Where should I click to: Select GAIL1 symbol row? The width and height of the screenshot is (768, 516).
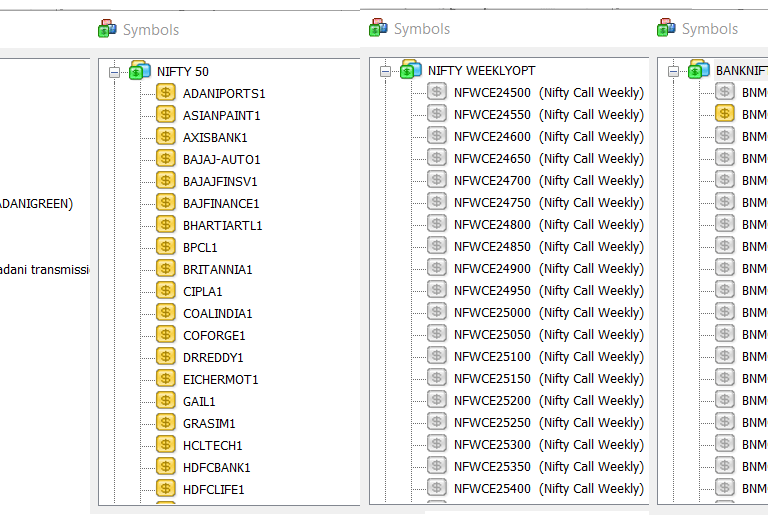point(199,402)
